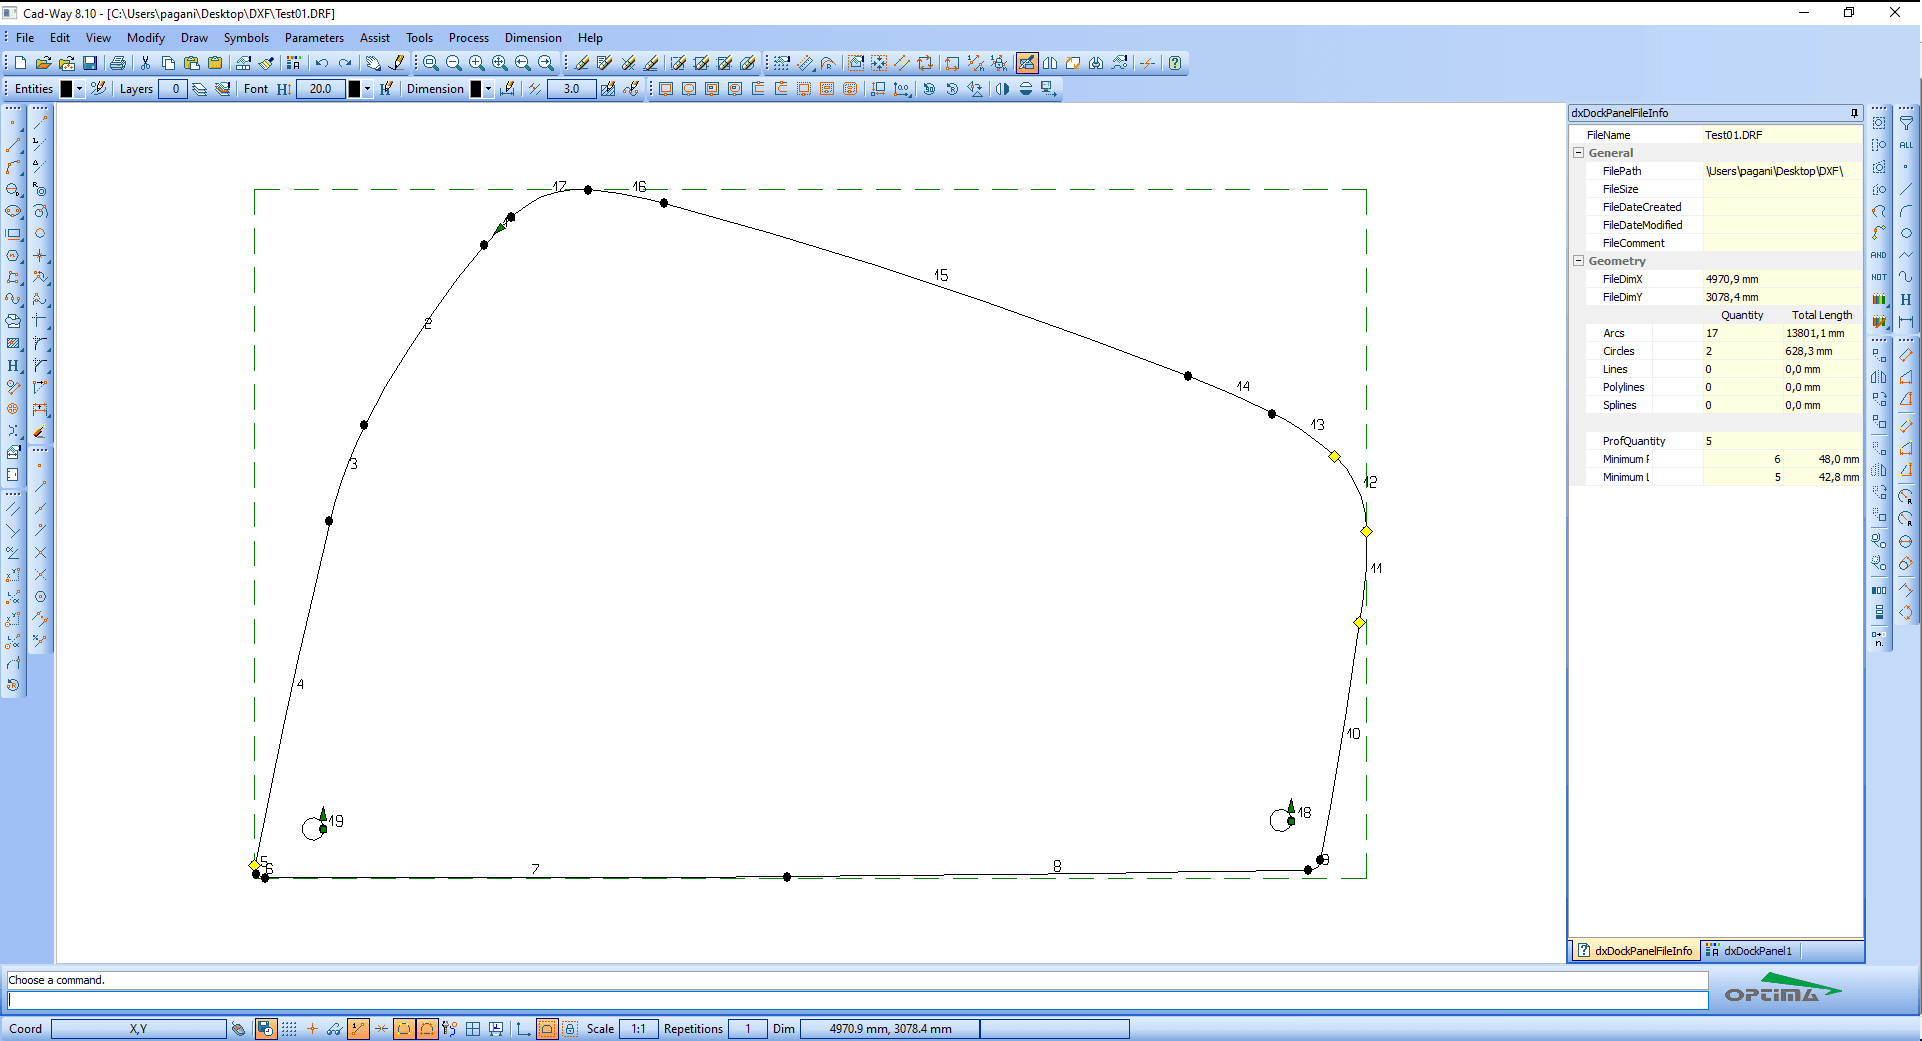Click the font size 20.0 field
The width and height of the screenshot is (1922, 1041).
tap(320, 89)
